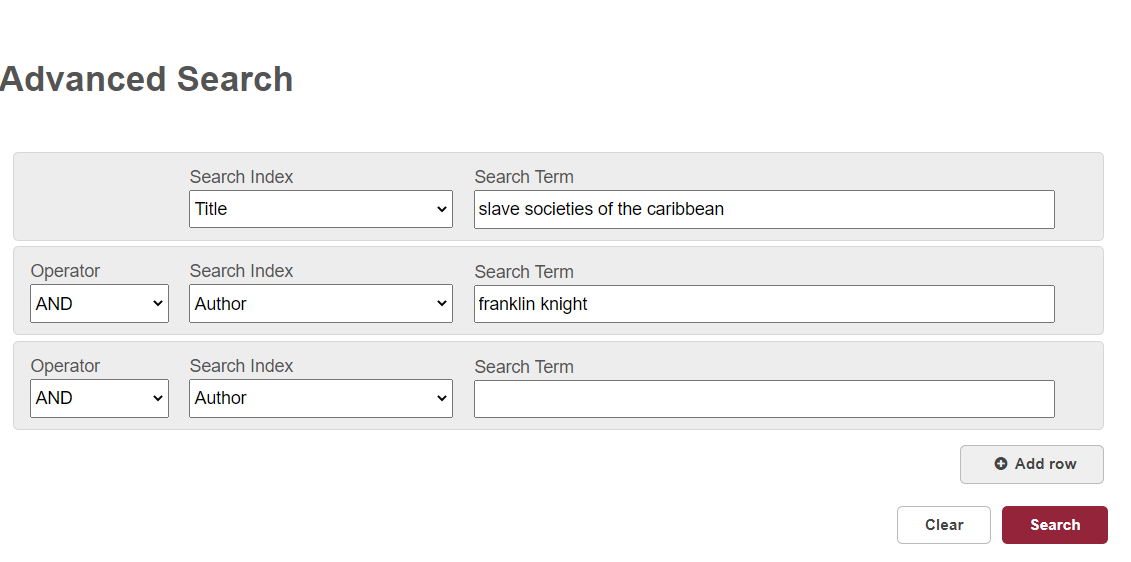Click the second row's 'Search Term' label

(524, 272)
